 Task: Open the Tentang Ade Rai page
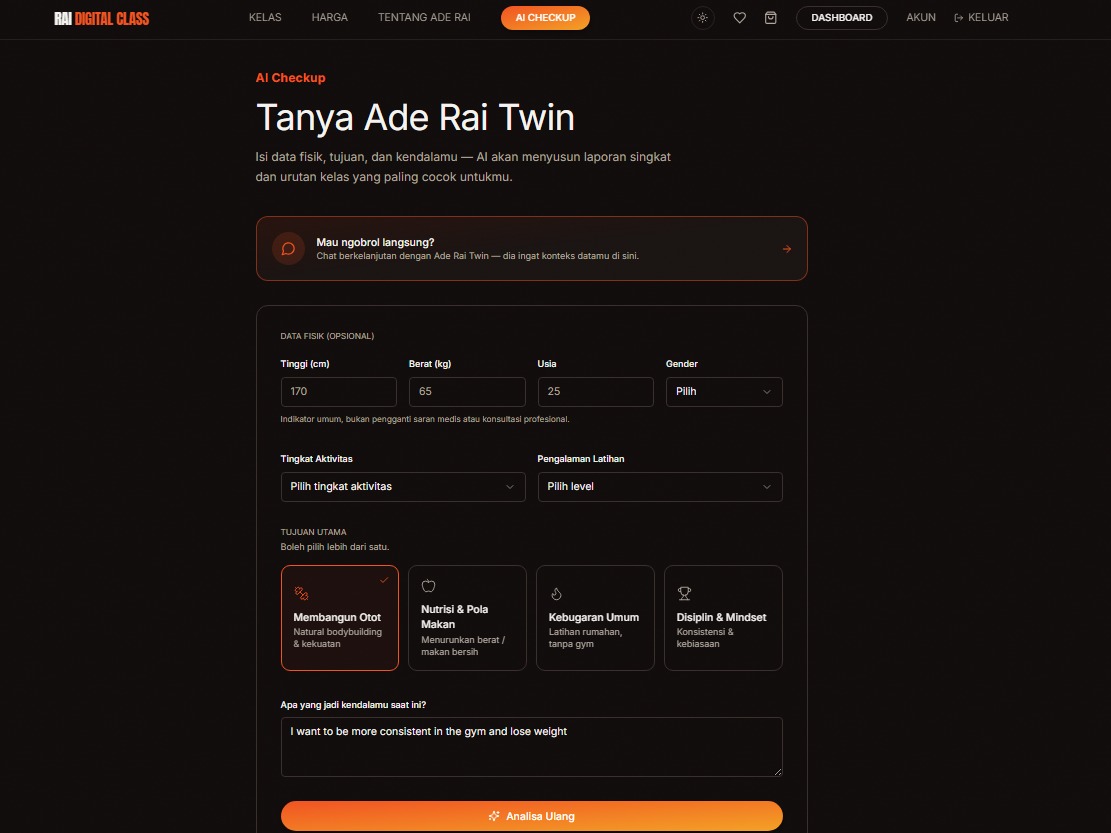[424, 17]
